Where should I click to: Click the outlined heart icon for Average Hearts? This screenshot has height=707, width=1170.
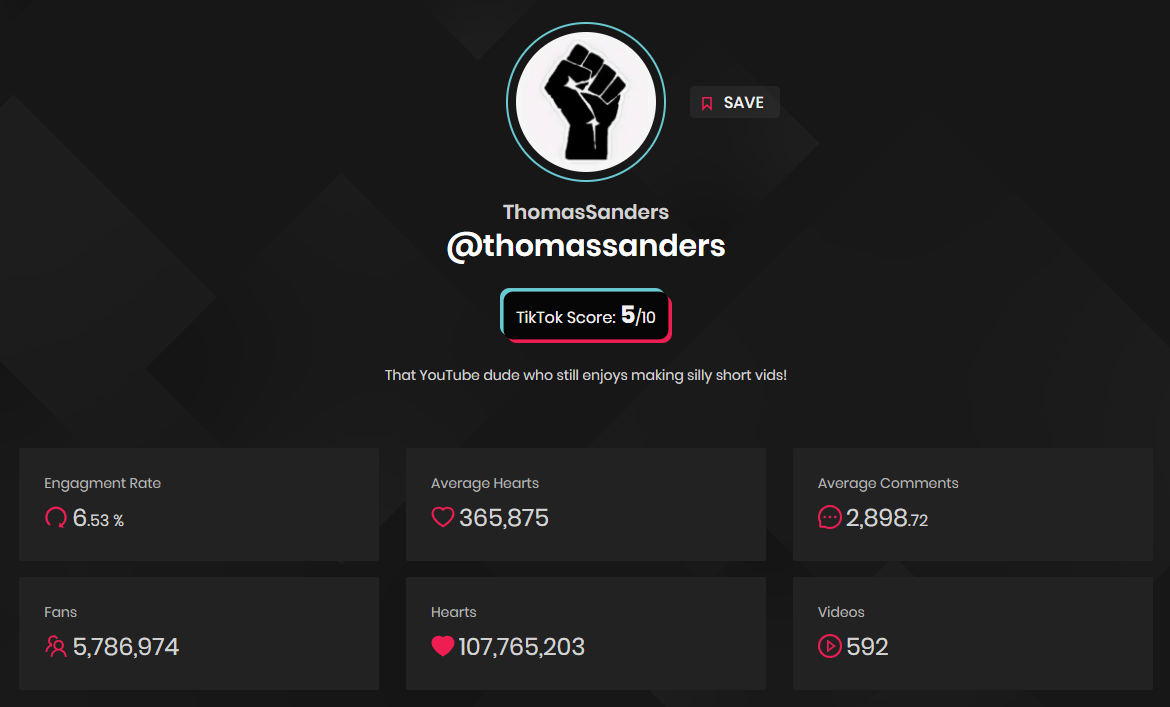442,517
